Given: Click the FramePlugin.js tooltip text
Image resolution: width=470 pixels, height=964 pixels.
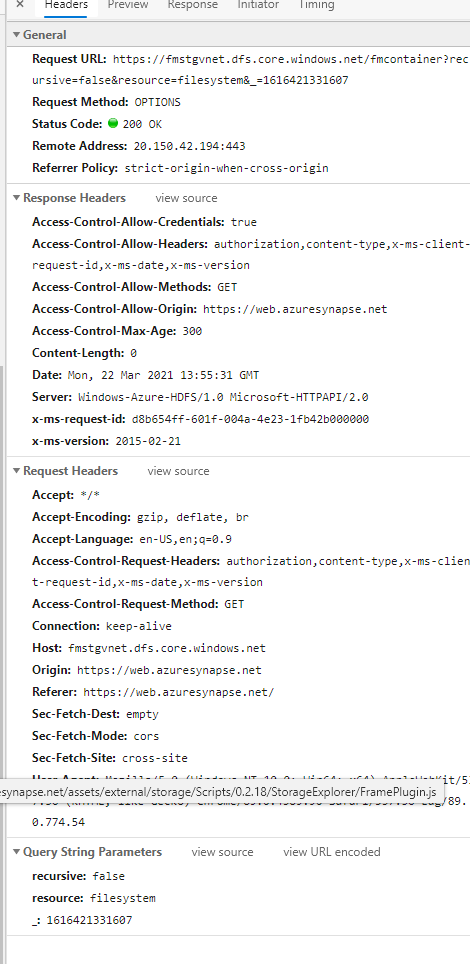Looking at the screenshot, I should click(218, 790).
